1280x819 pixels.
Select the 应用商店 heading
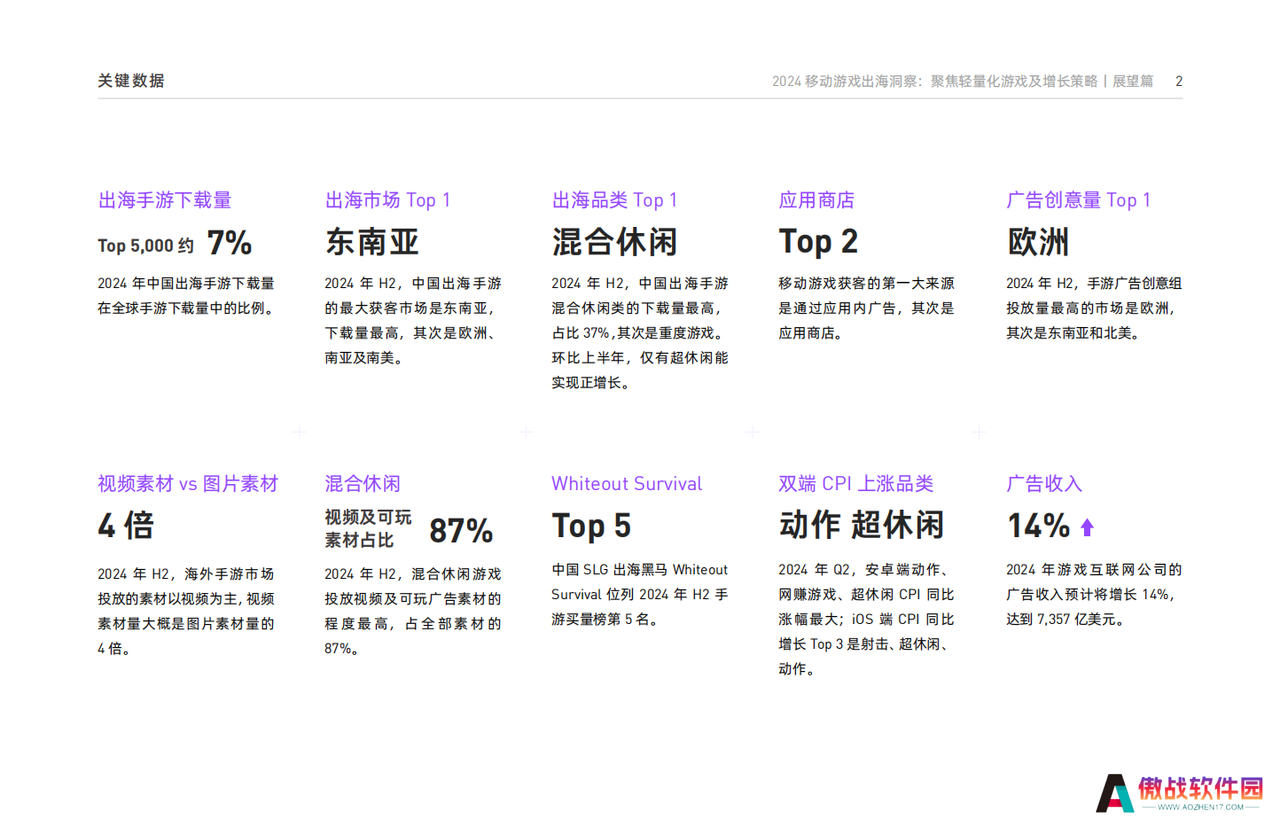pos(817,200)
